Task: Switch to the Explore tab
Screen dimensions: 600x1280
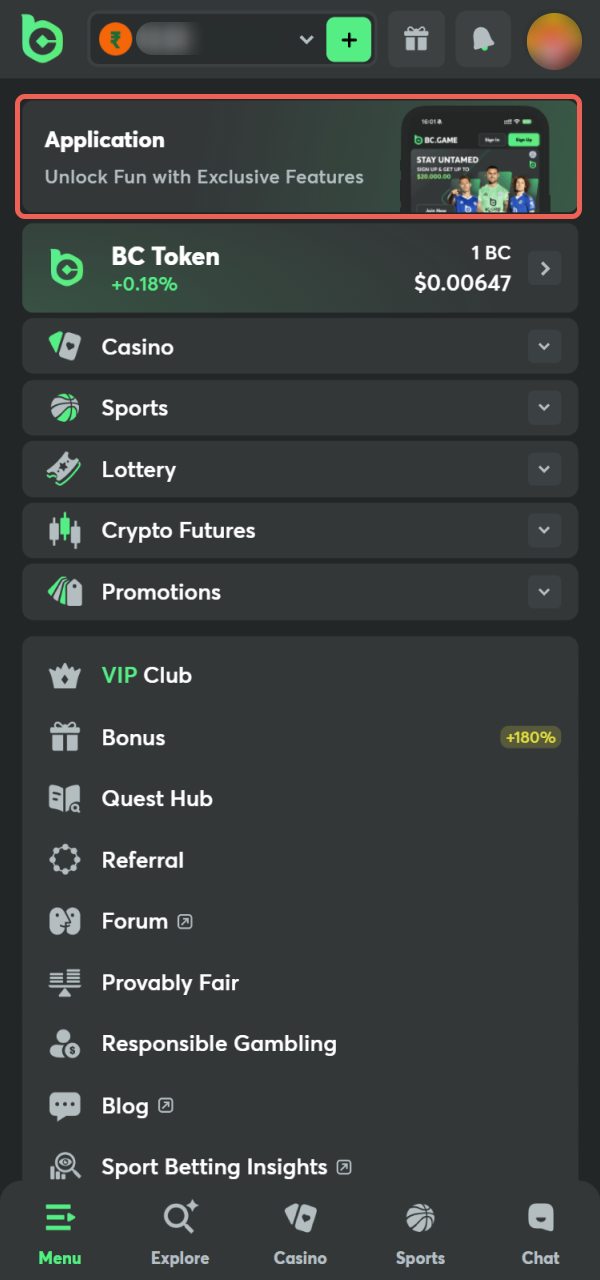Action: pyautogui.click(x=180, y=1232)
